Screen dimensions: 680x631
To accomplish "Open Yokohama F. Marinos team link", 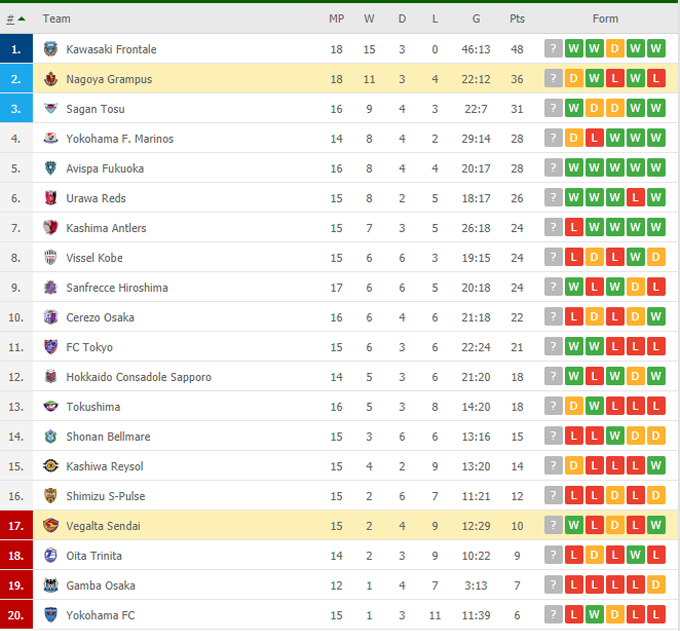I will tap(119, 139).
